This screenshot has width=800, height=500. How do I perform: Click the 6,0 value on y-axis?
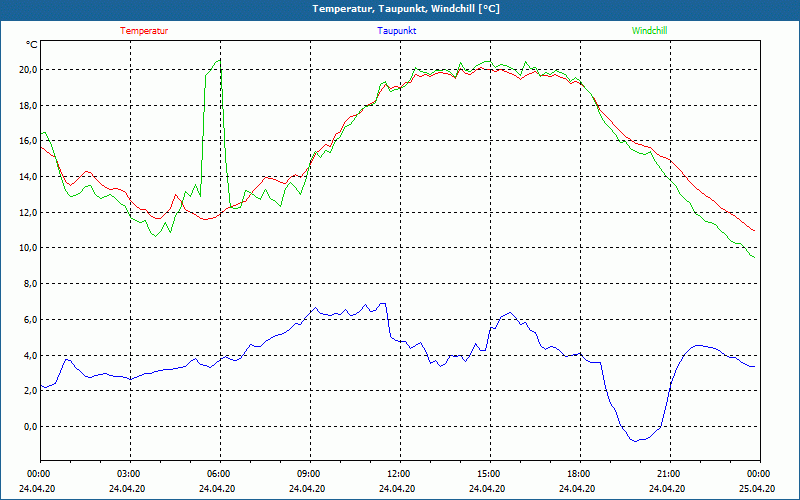[x=29, y=320]
